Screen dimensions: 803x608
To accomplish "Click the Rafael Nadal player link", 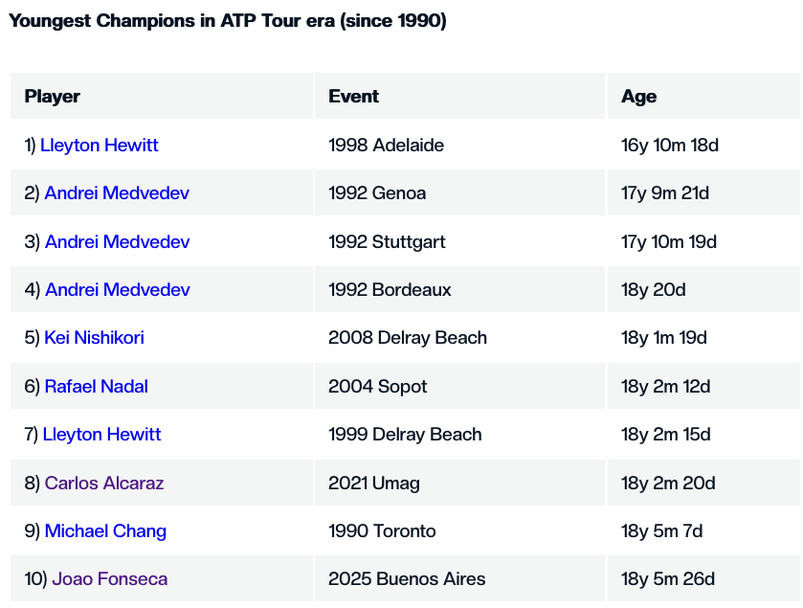I will click(x=96, y=386).
